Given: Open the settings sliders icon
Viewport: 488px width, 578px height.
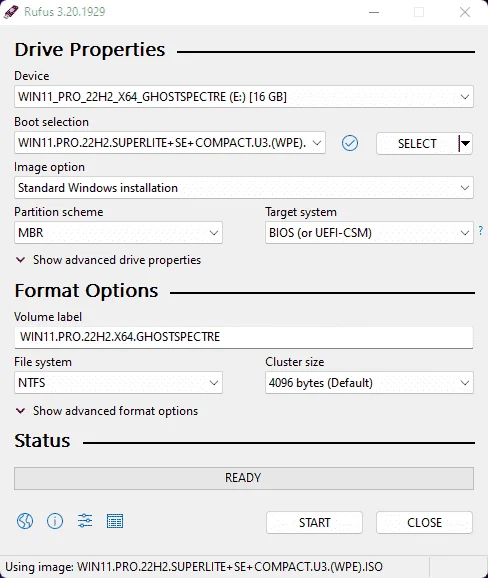Looking at the screenshot, I should coord(85,521).
